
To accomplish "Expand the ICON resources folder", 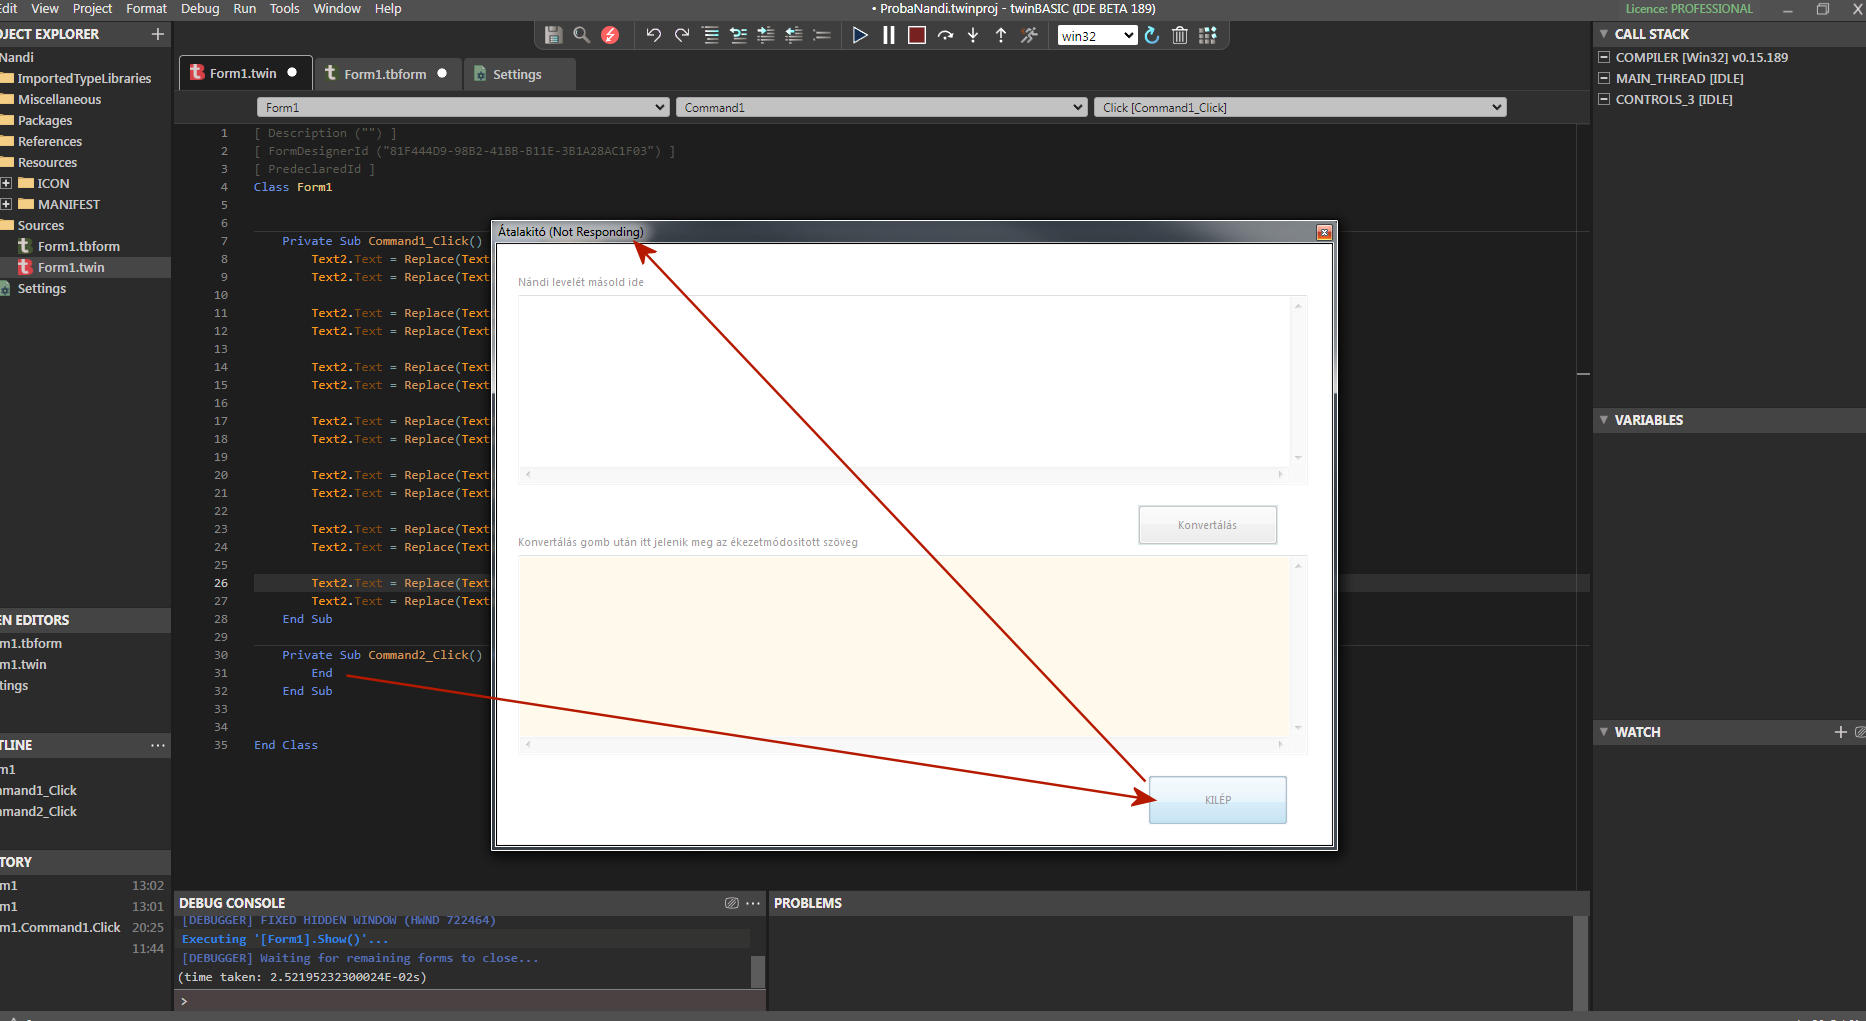I will [6, 183].
